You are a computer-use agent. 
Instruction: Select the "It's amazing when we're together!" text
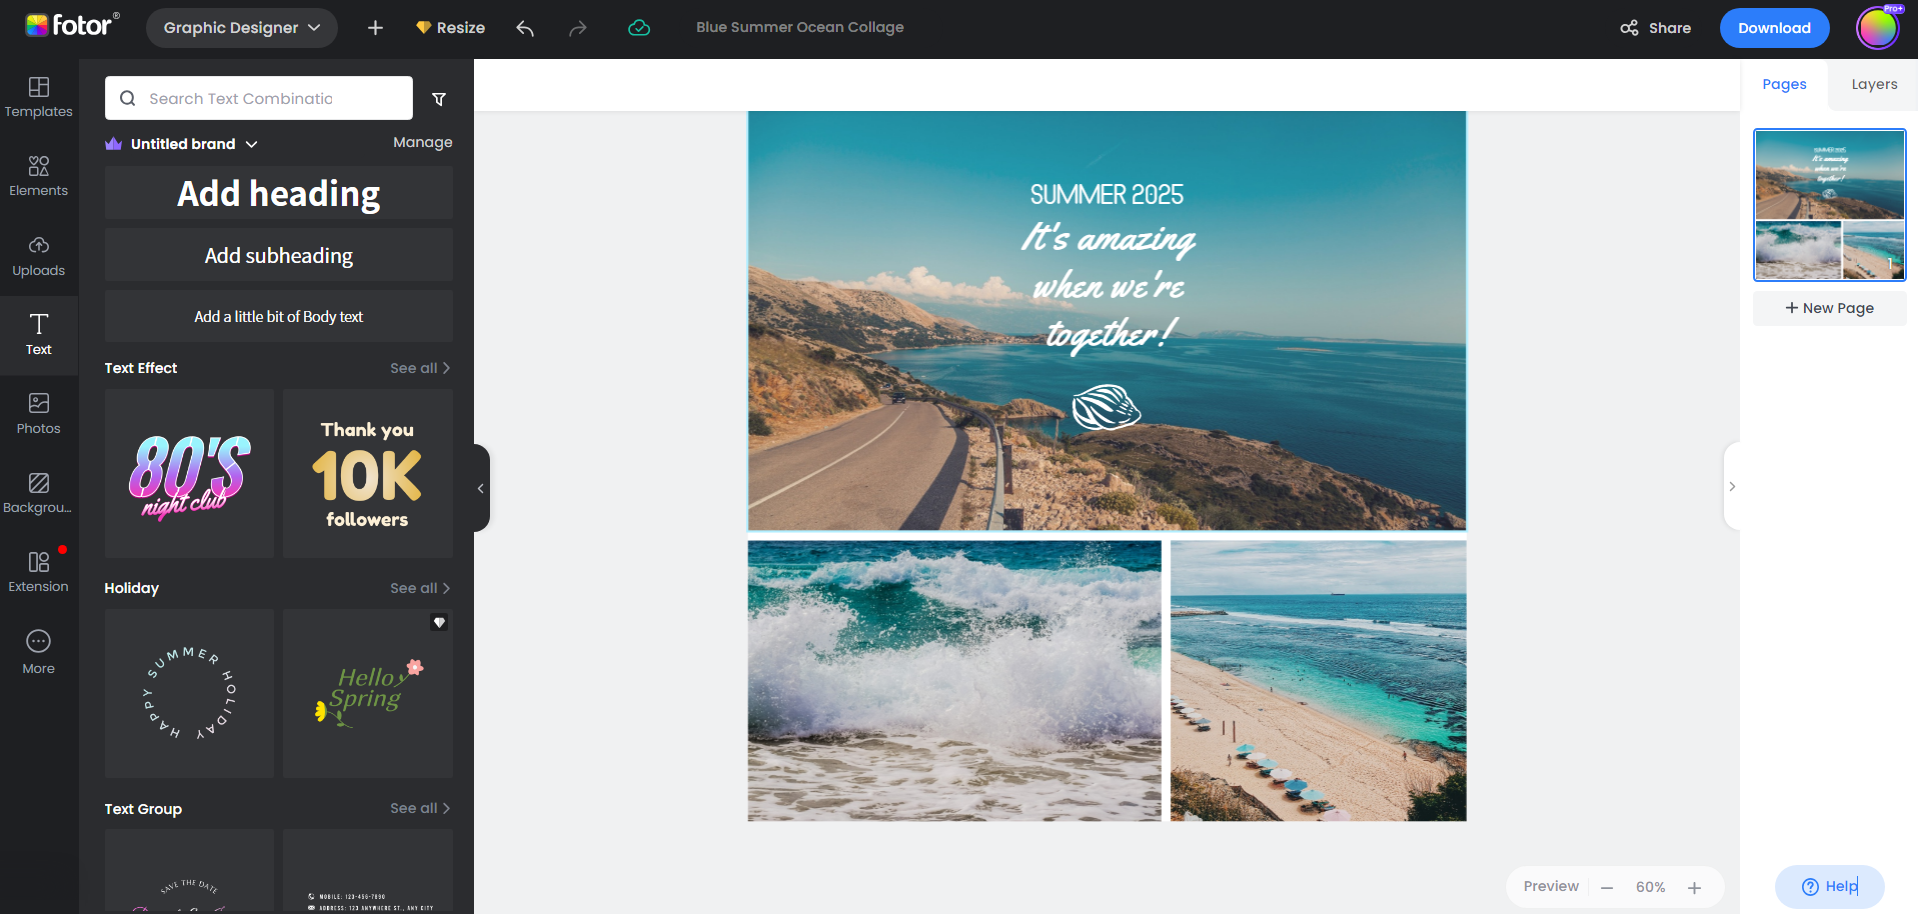pos(1107,286)
